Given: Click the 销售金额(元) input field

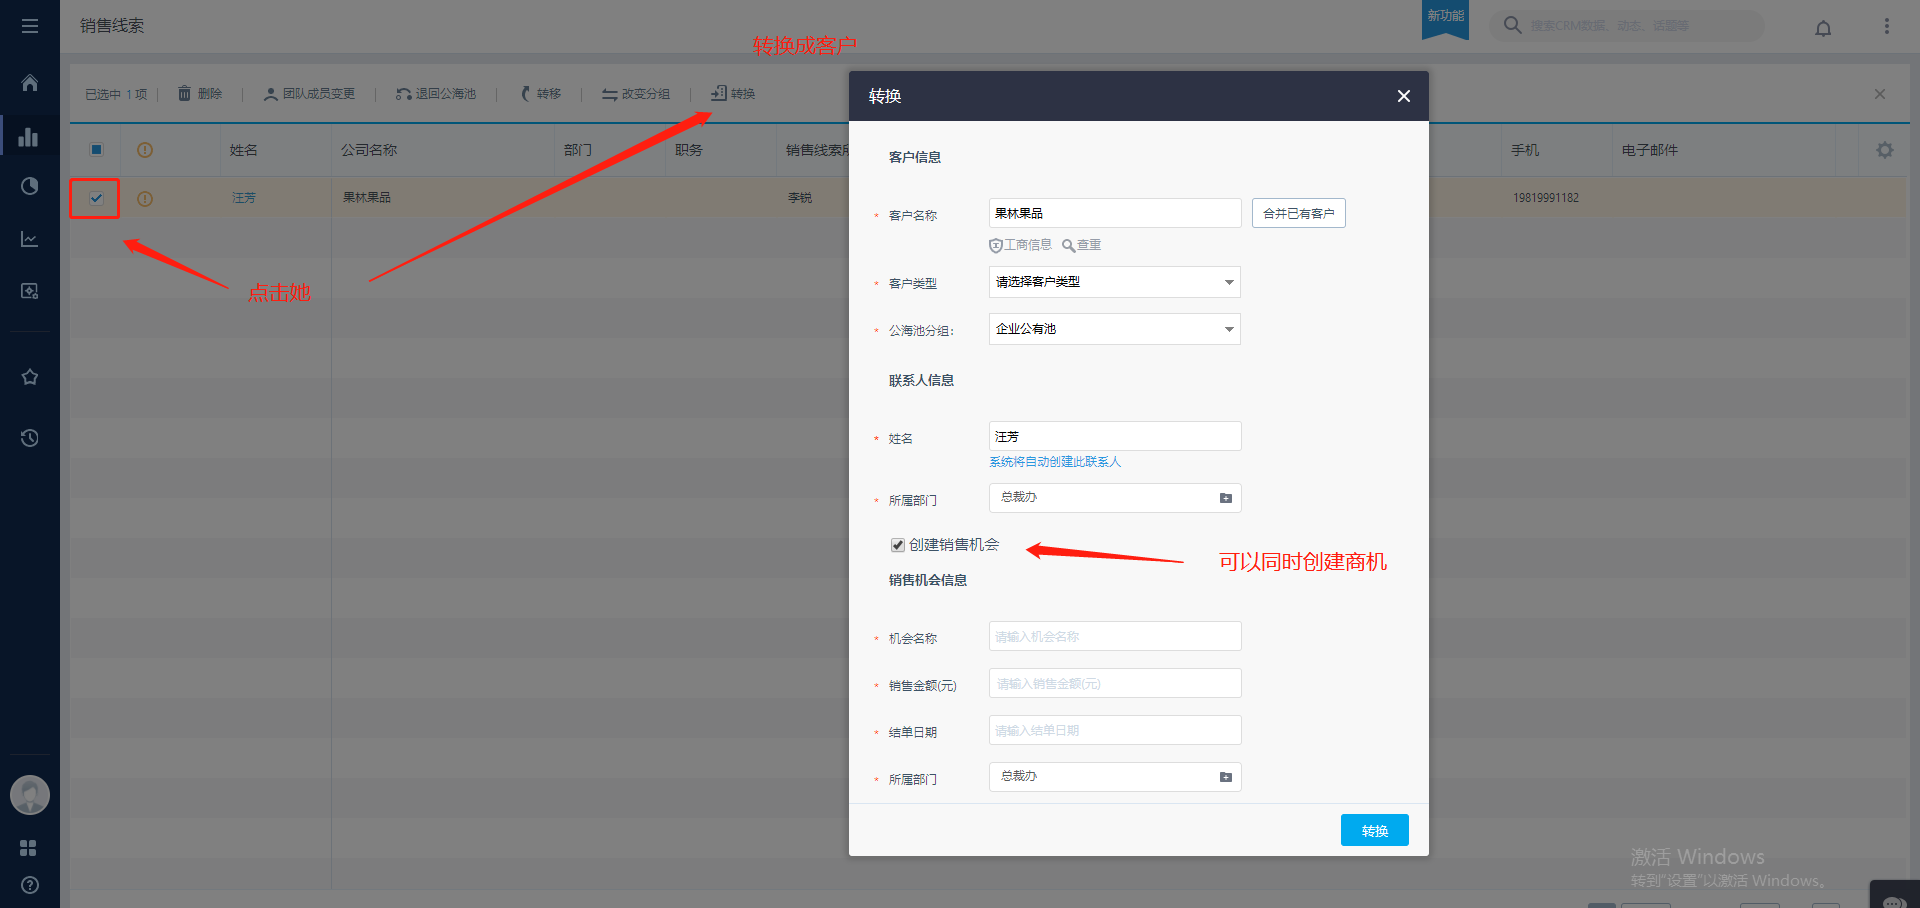Looking at the screenshot, I should click(1114, 683).
